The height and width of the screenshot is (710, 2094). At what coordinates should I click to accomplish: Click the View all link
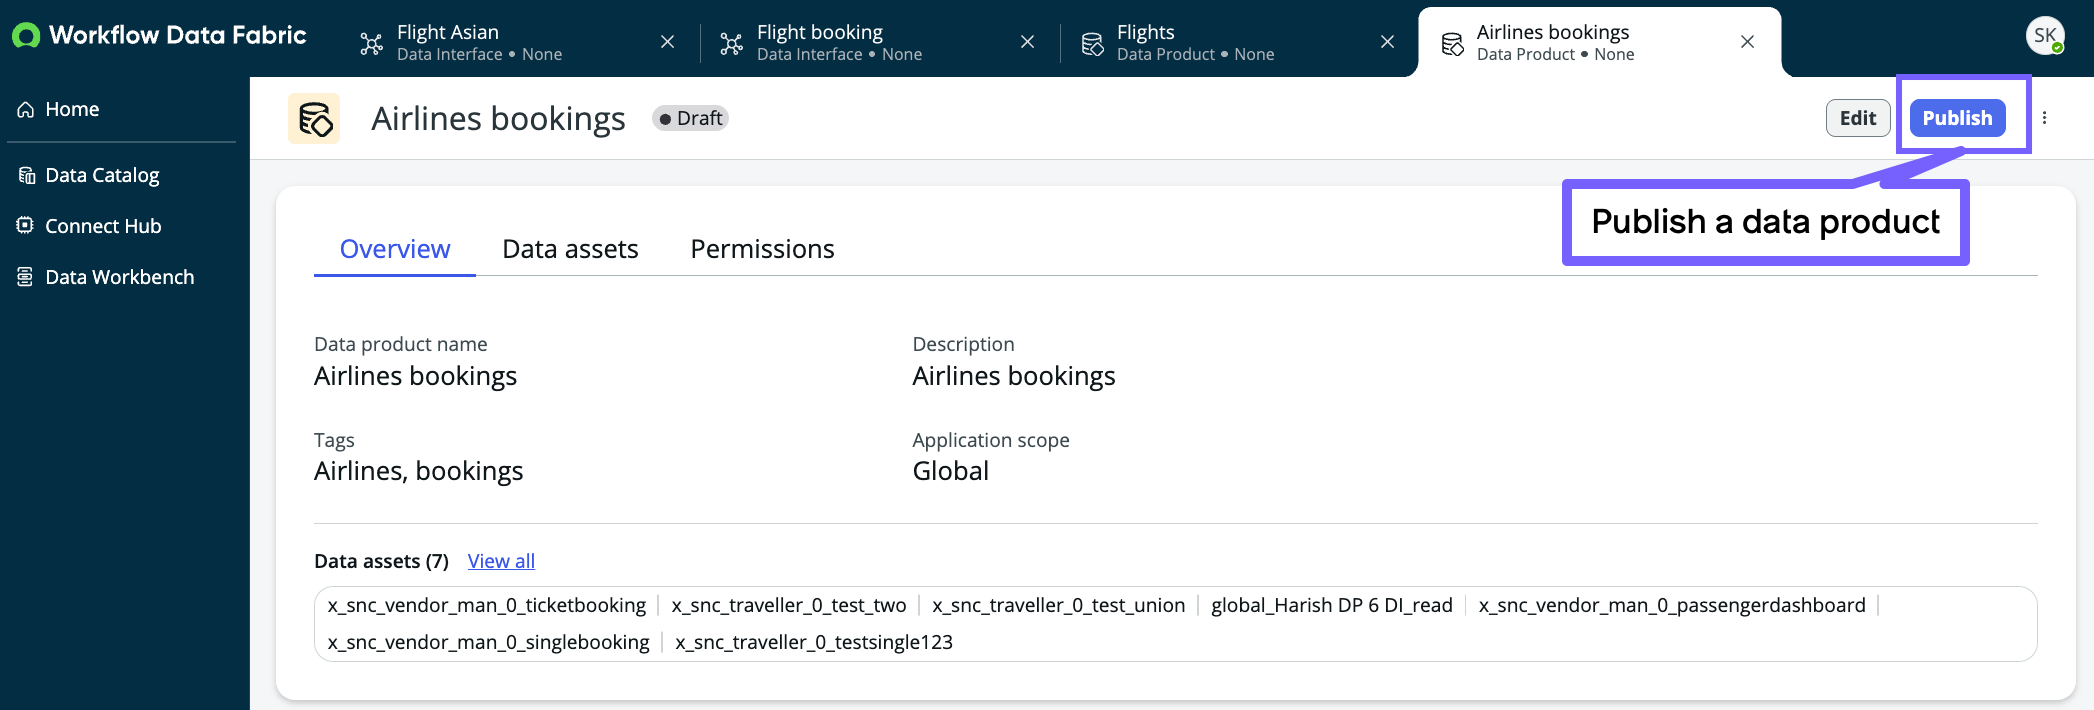[501, 561]
